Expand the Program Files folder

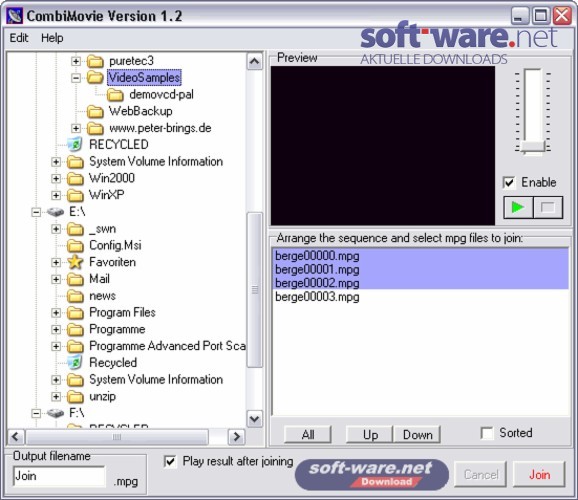[56, 313]
